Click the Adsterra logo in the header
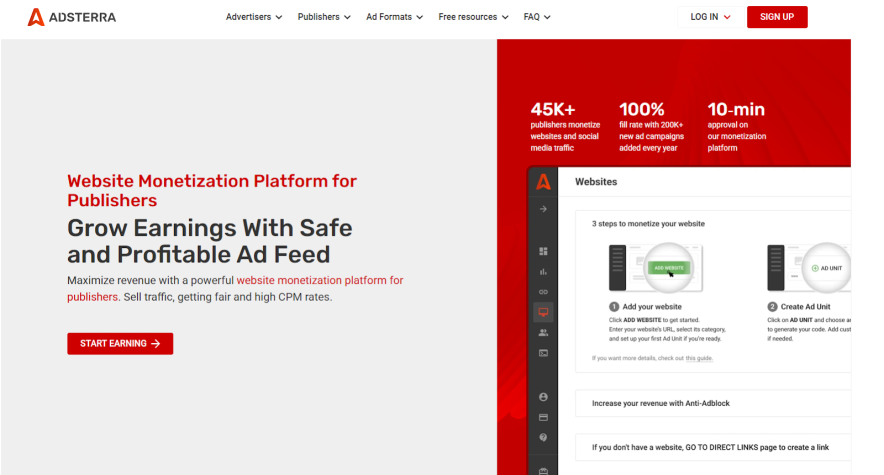The height and width of the screenshot is (475, 884). [71, 17]
